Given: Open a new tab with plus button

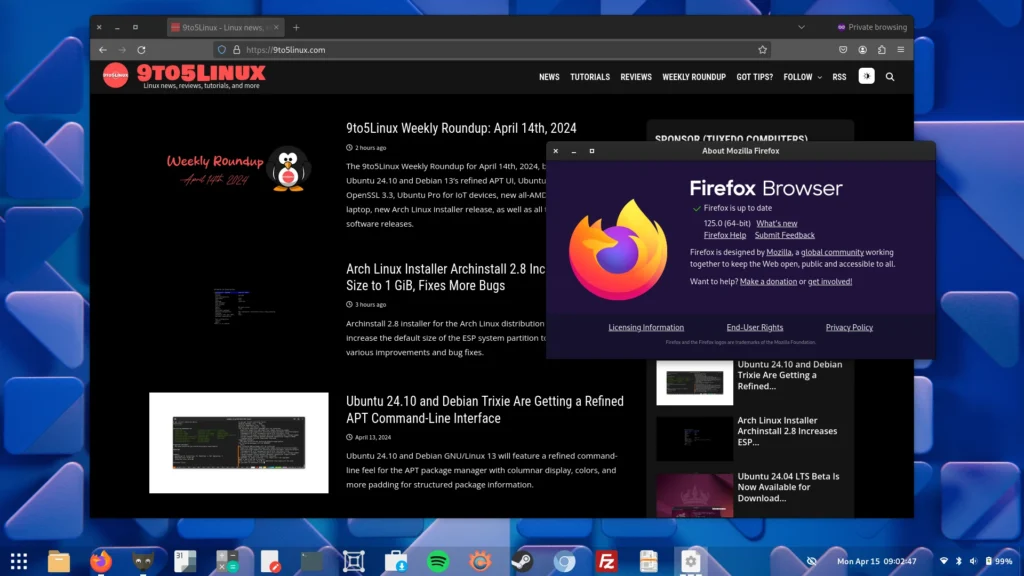Looking at the screenshot, I should pyautogui.click(x=296, y=27).
